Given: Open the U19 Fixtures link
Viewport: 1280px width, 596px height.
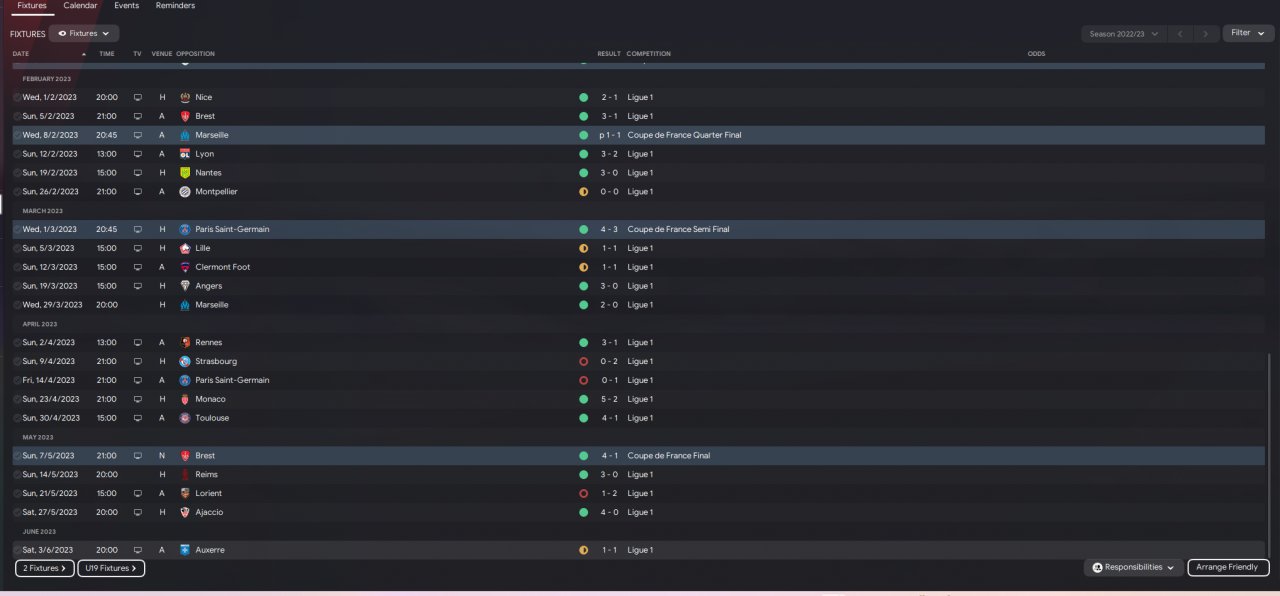Looking at the screenshot, I should pyautogui.click(x=111, y=568).
